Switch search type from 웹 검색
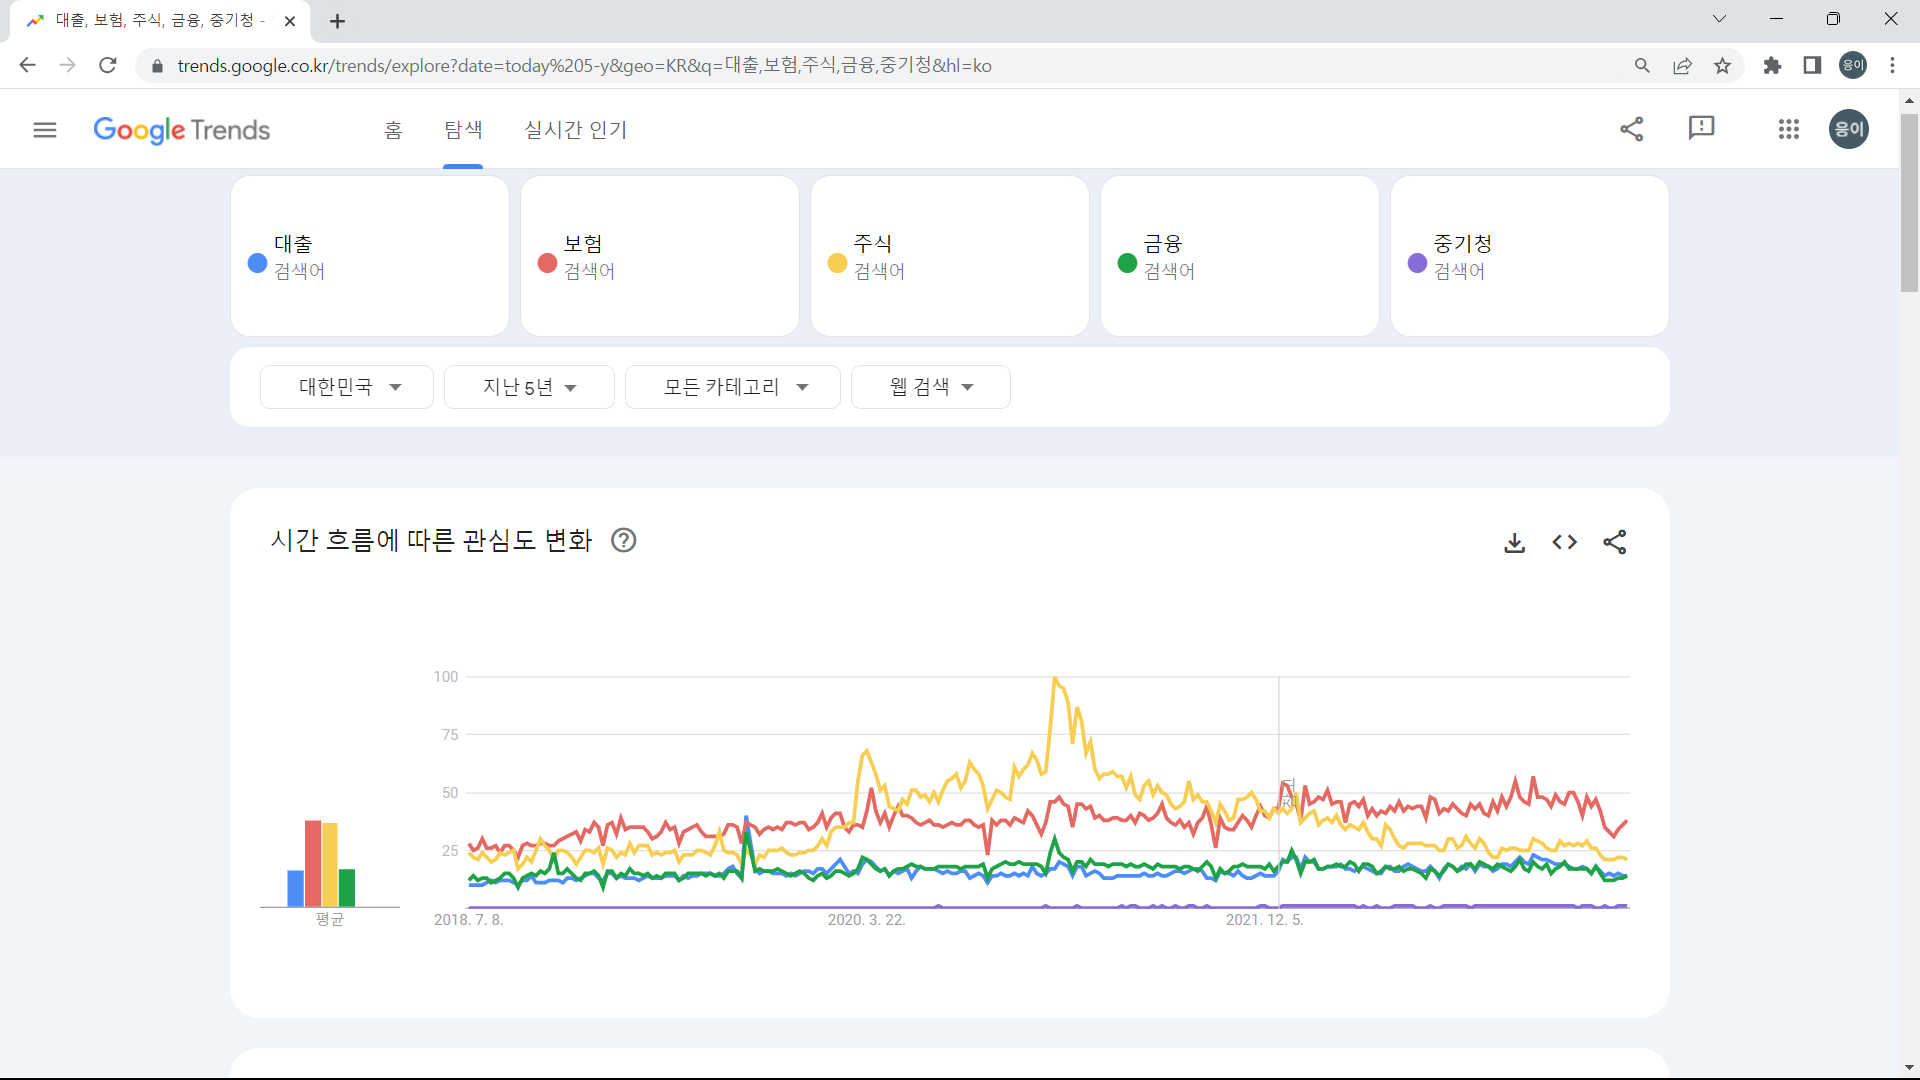This screenshot has width=1920, height=1080. point(930,387)
